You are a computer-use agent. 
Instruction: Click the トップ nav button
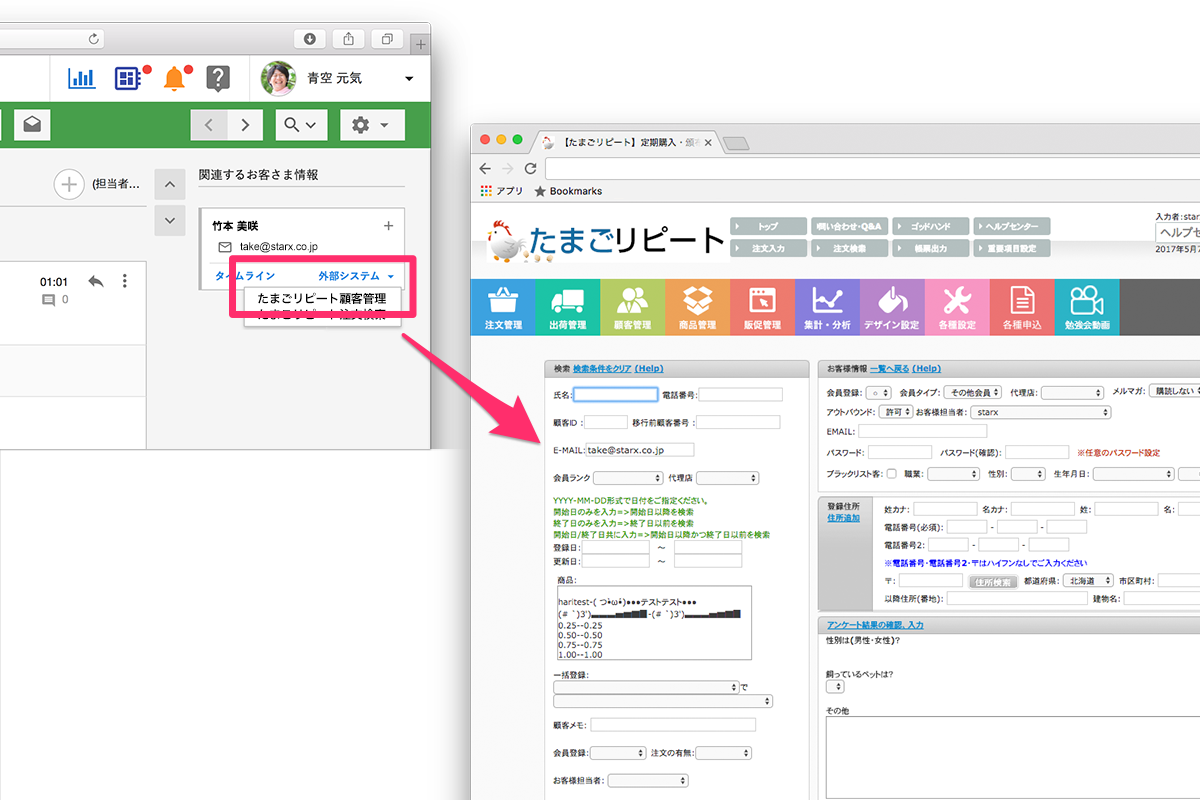[x=768, y=226]
